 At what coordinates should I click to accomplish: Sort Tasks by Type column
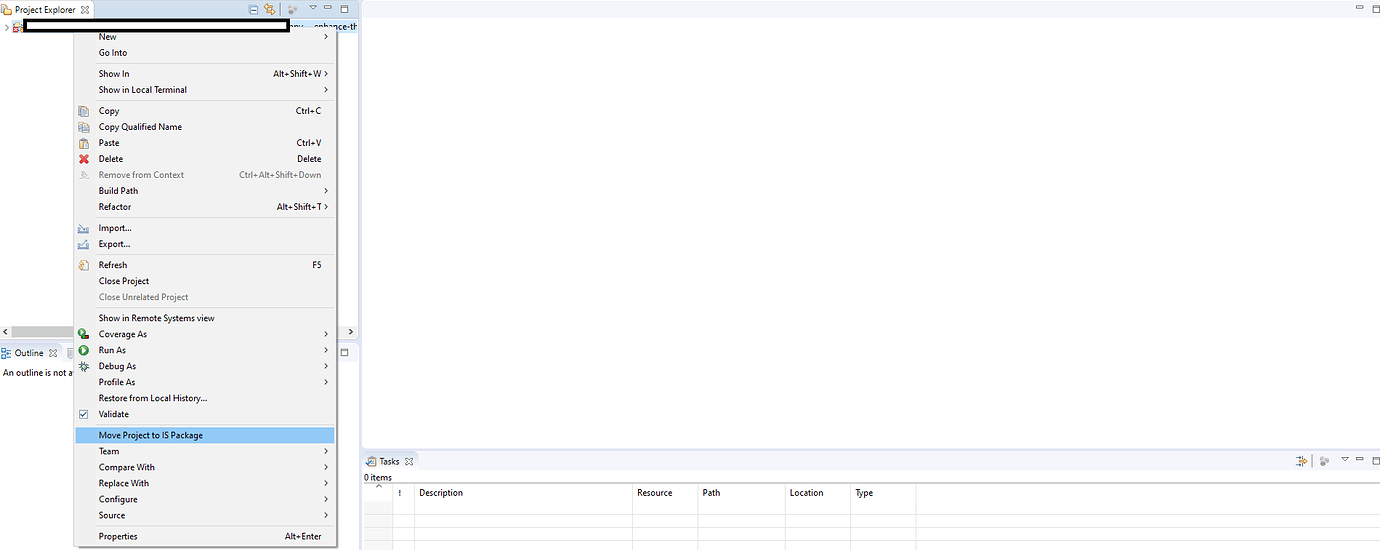tap(883, 493)
